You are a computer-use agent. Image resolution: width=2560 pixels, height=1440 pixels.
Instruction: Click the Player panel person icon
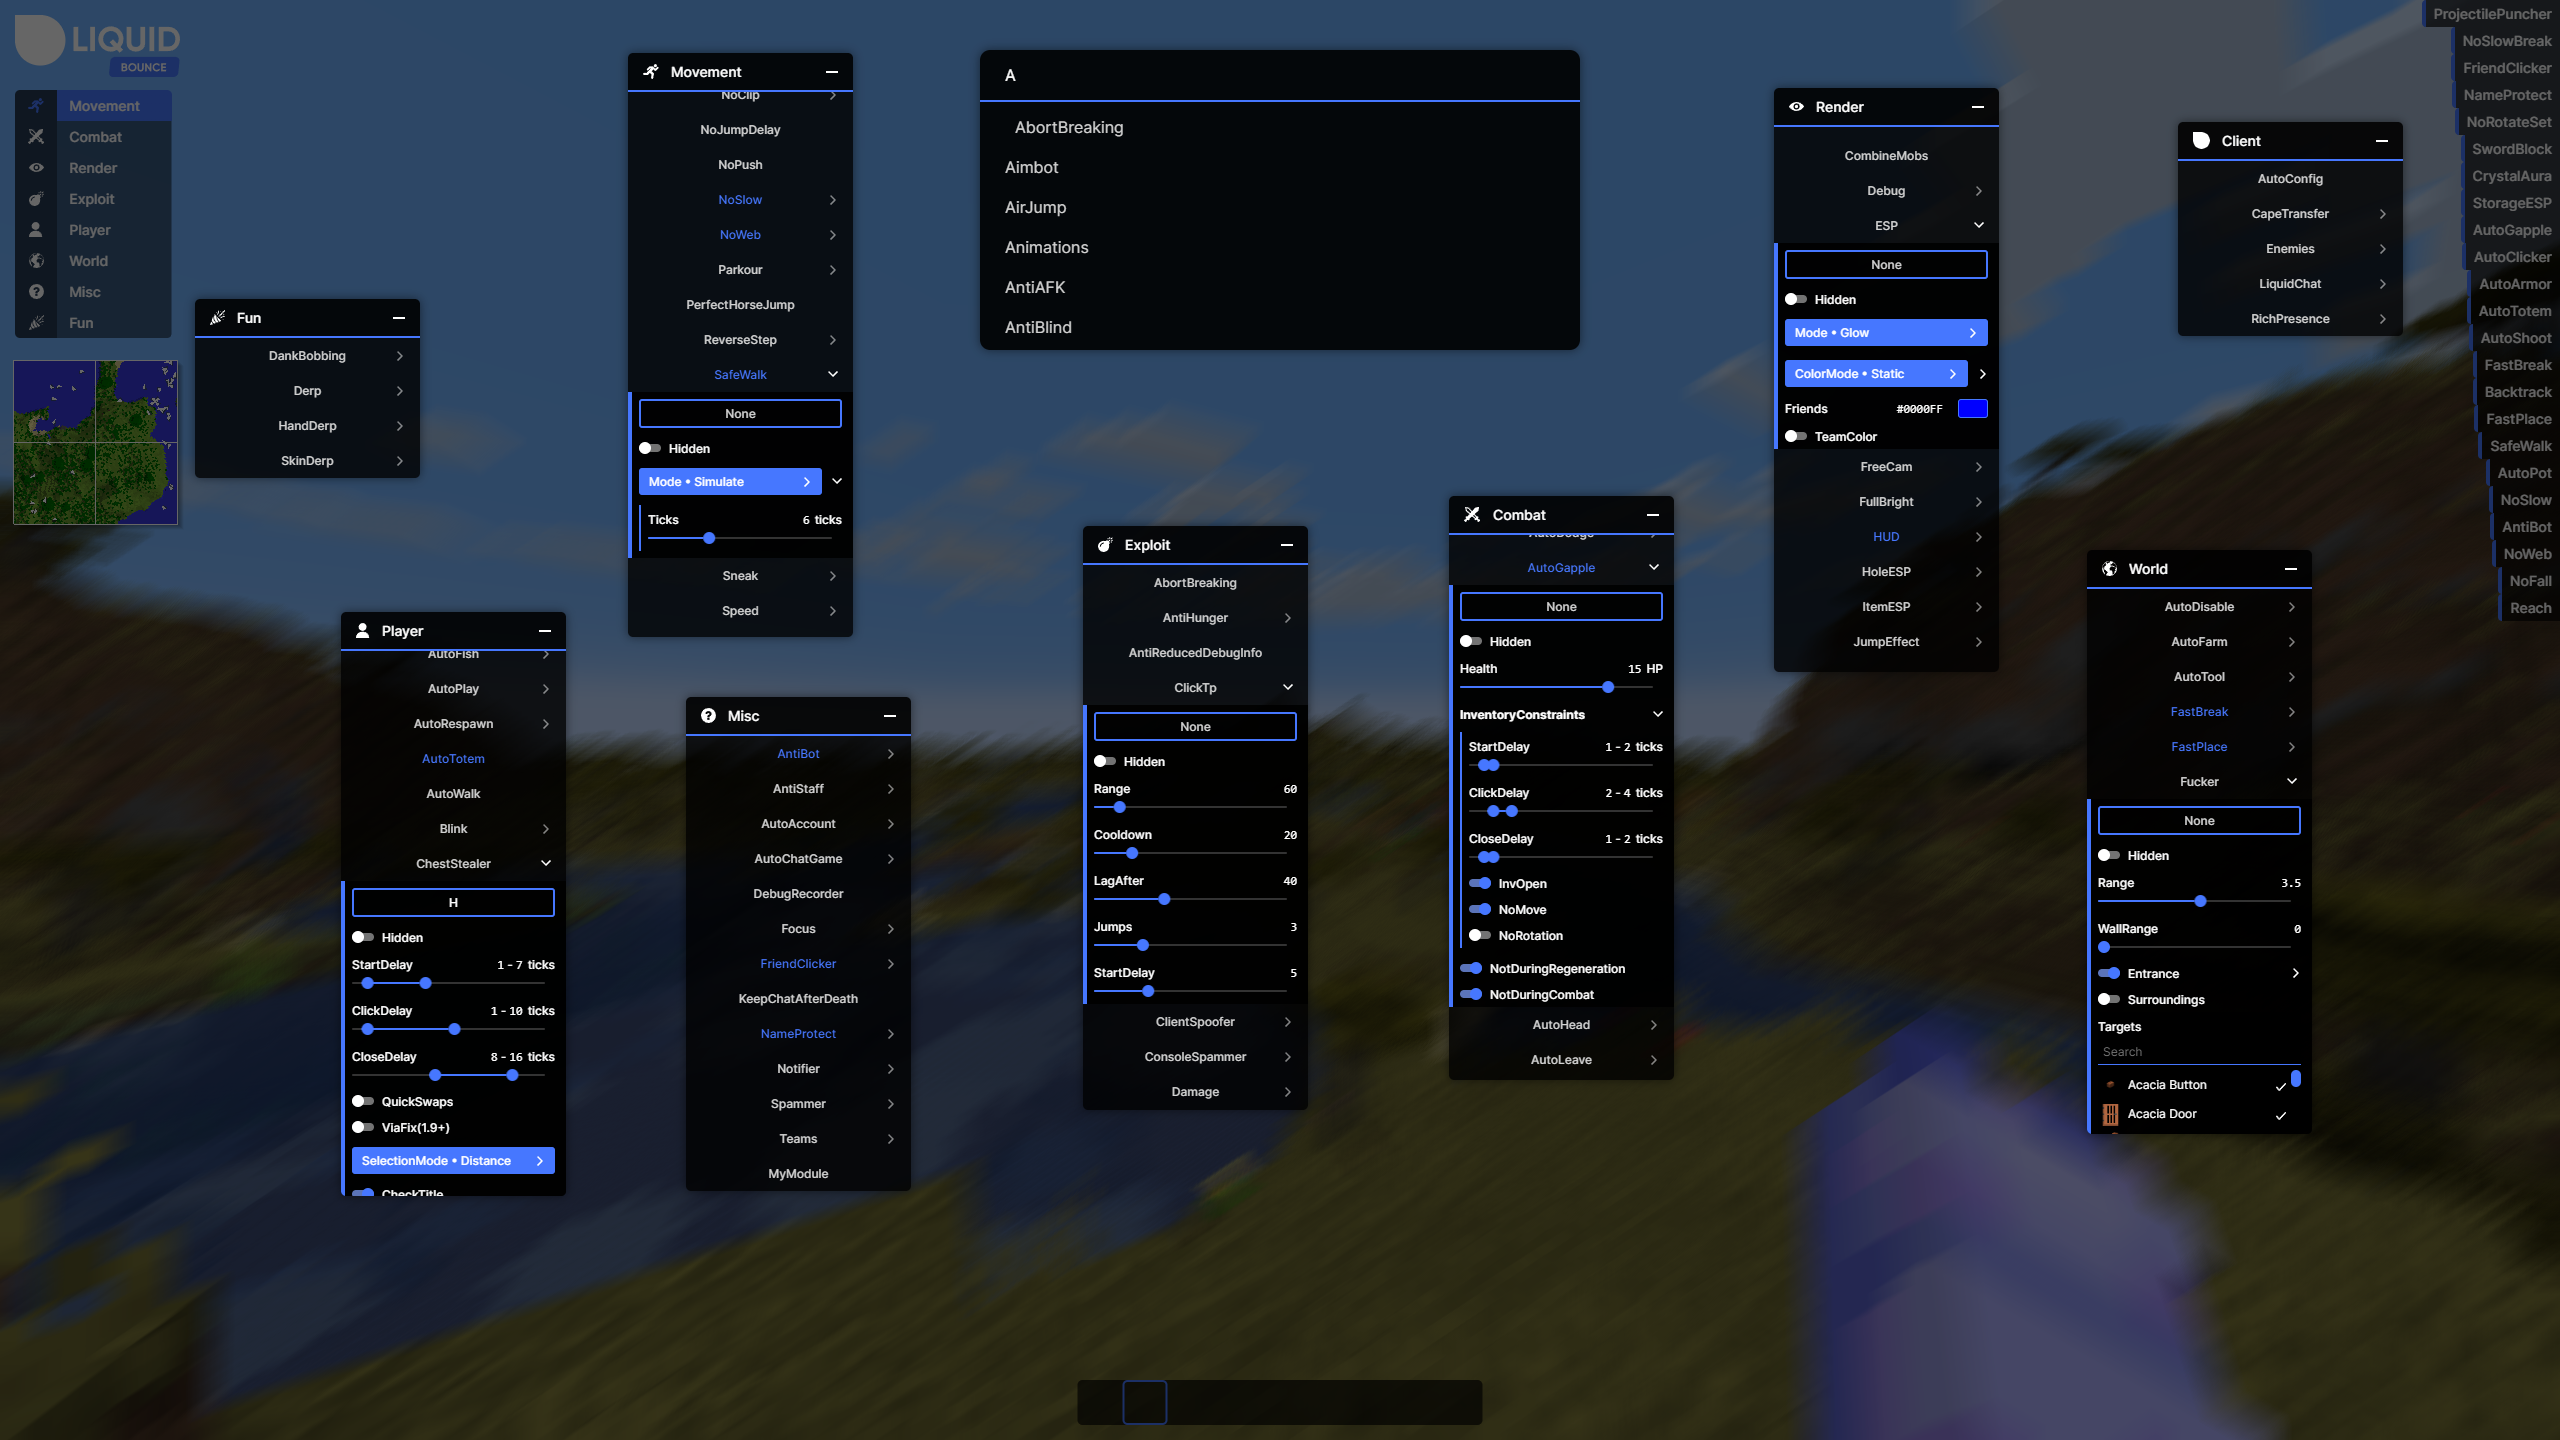[360, 629]
